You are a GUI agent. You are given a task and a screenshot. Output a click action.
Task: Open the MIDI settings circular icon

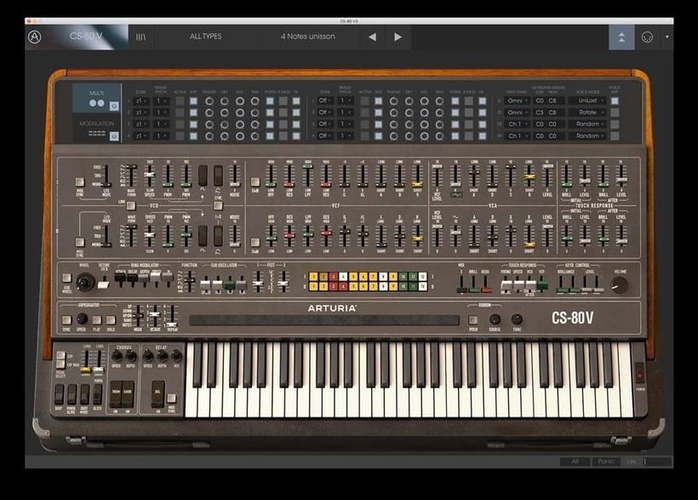[647, 37]
